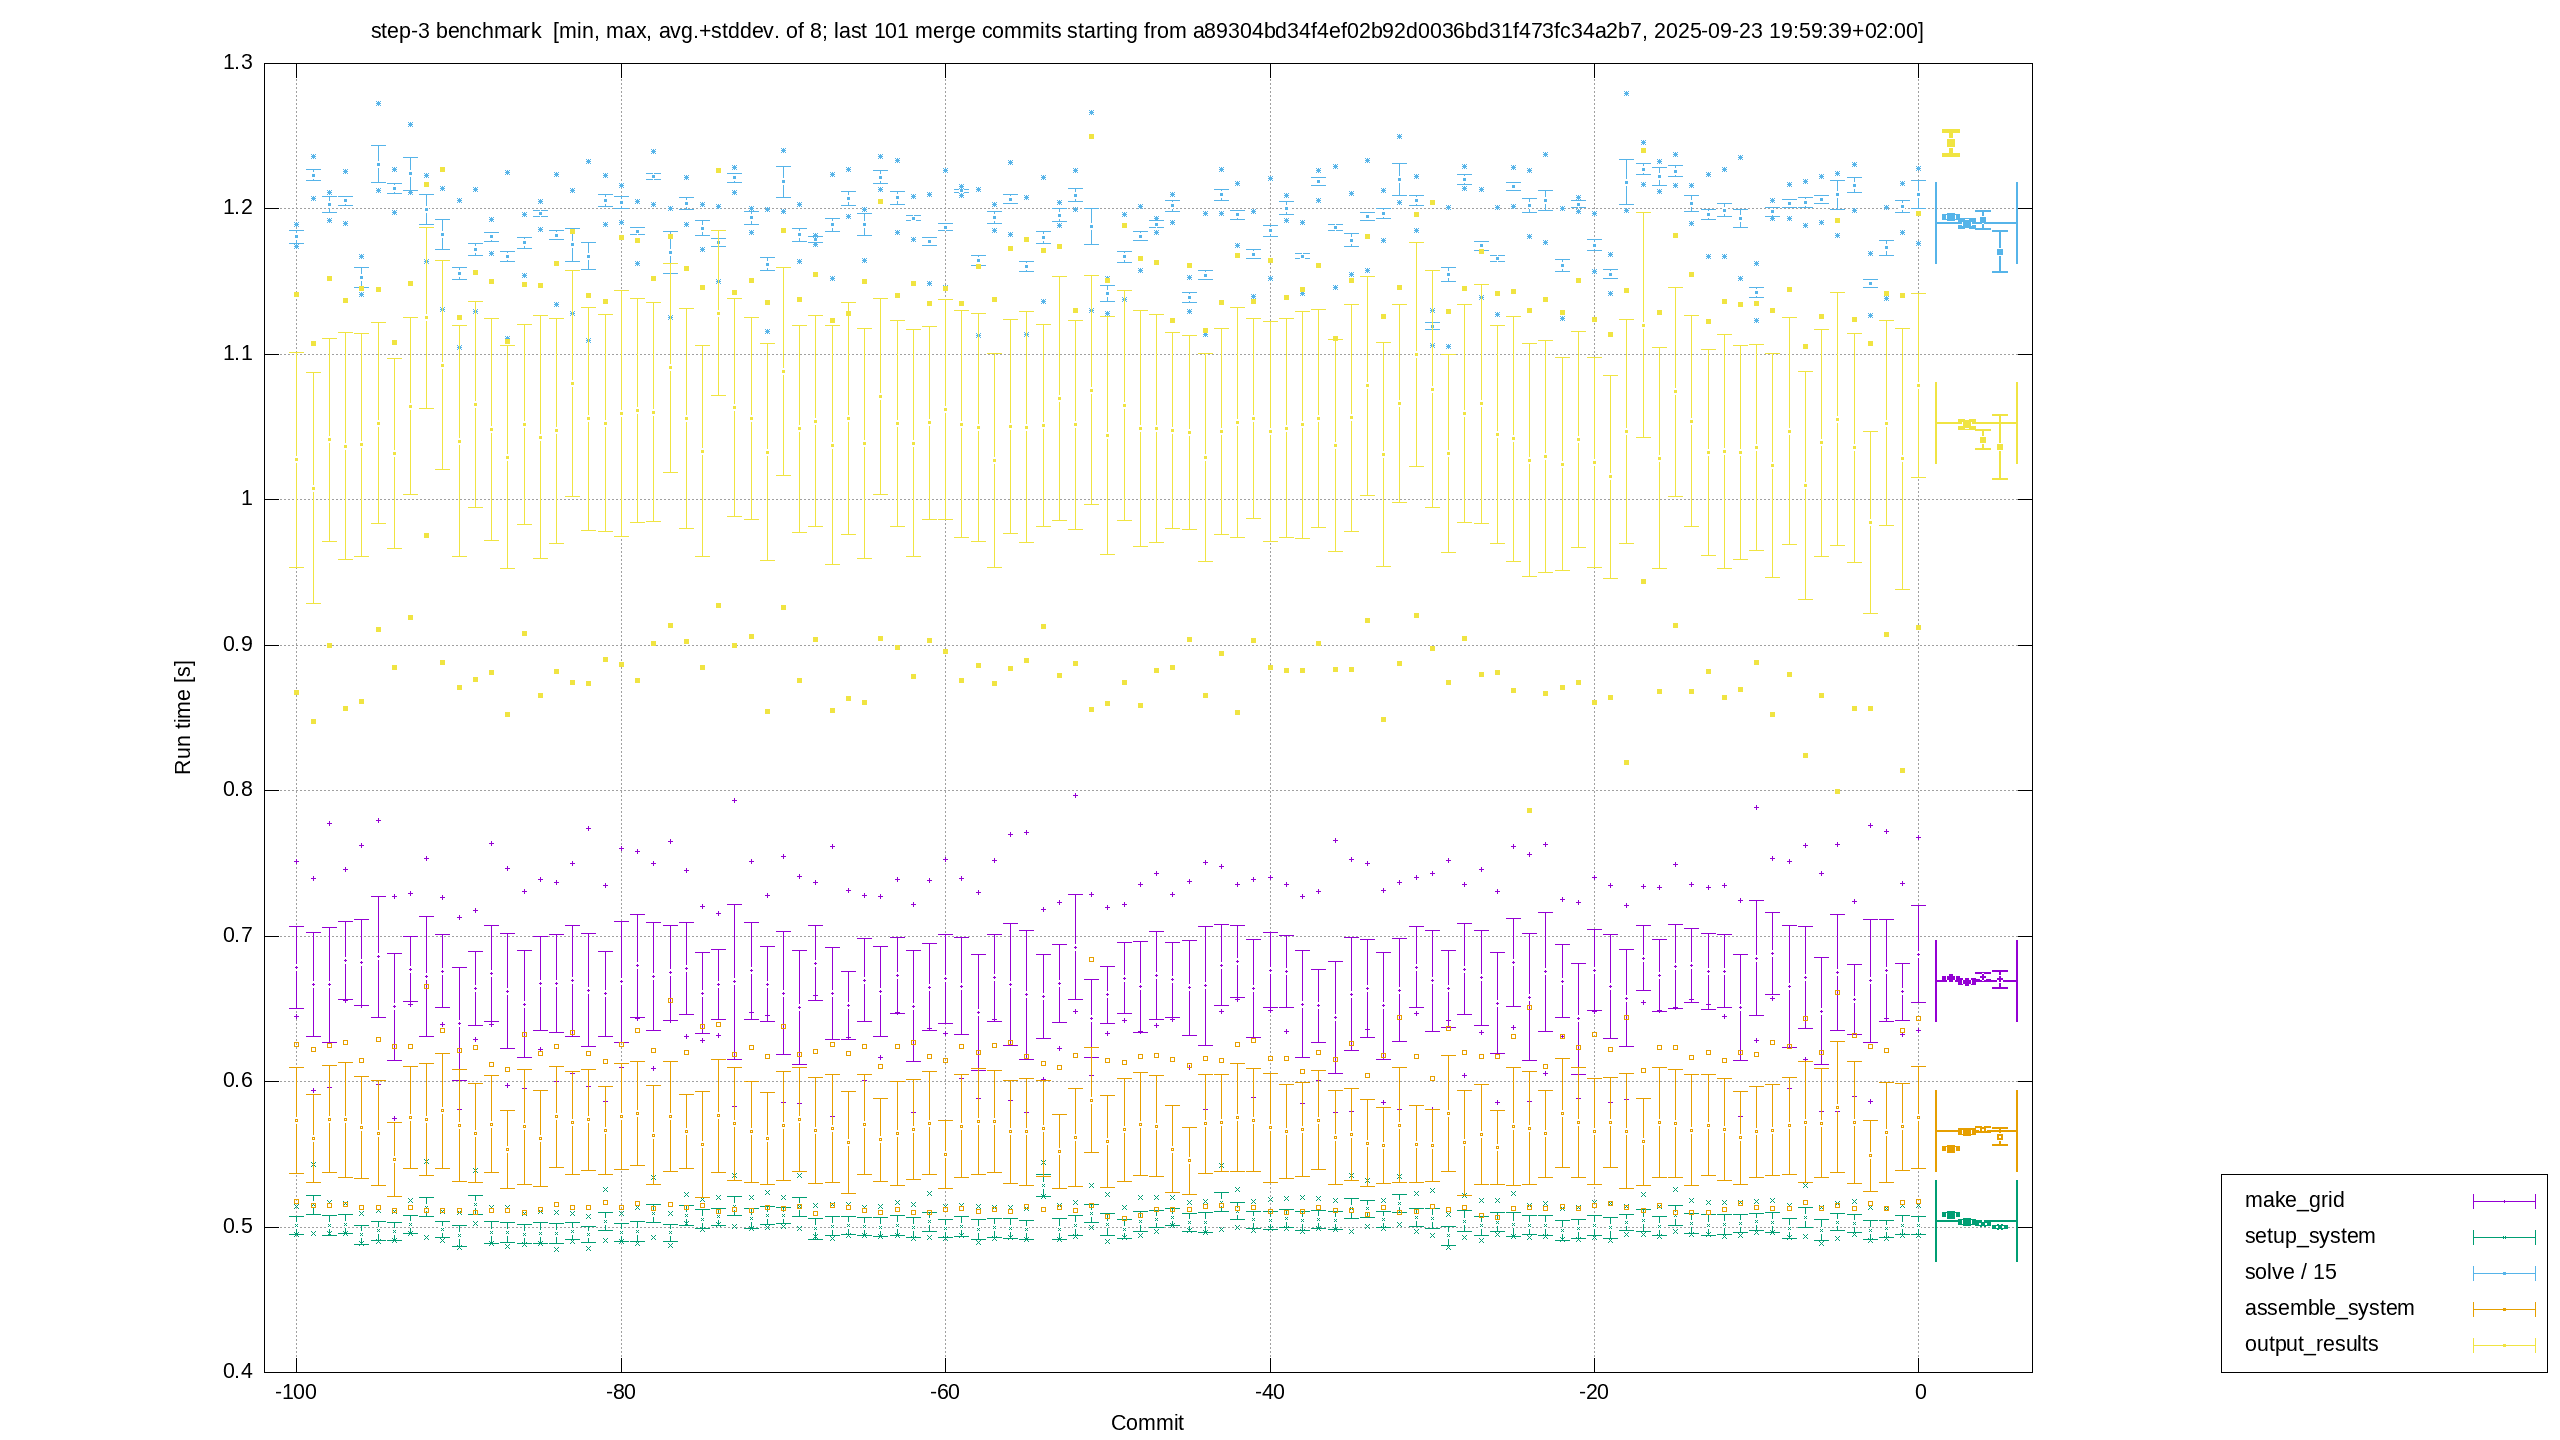Click the 0 tick on commit axis

click(1919, 1392)
